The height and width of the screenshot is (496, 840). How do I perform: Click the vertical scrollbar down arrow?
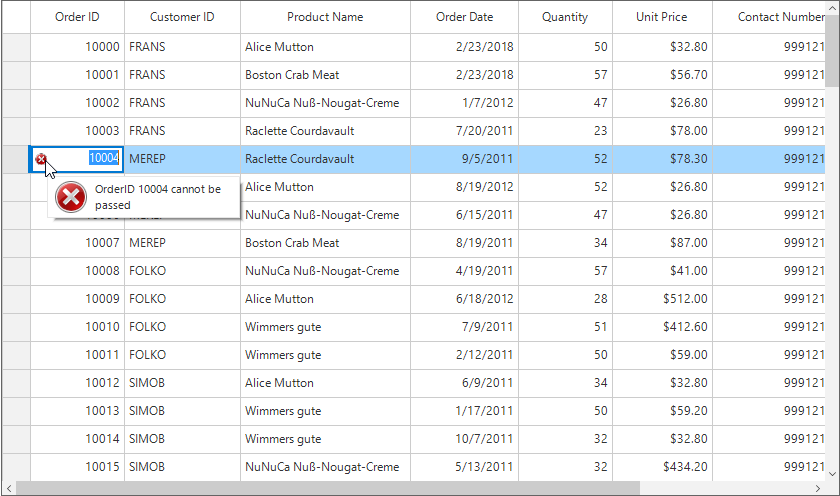832,474
